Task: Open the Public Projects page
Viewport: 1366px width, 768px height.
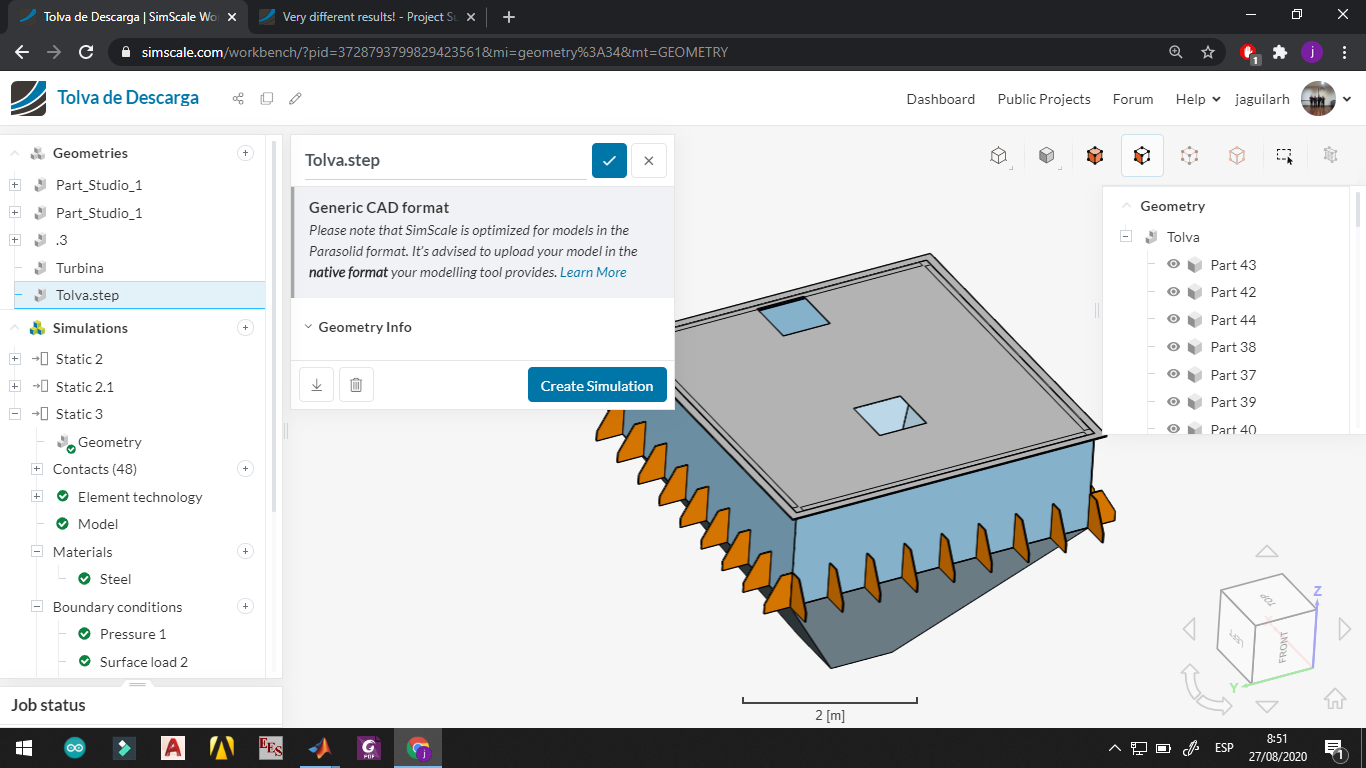Action: (1044, 99)
